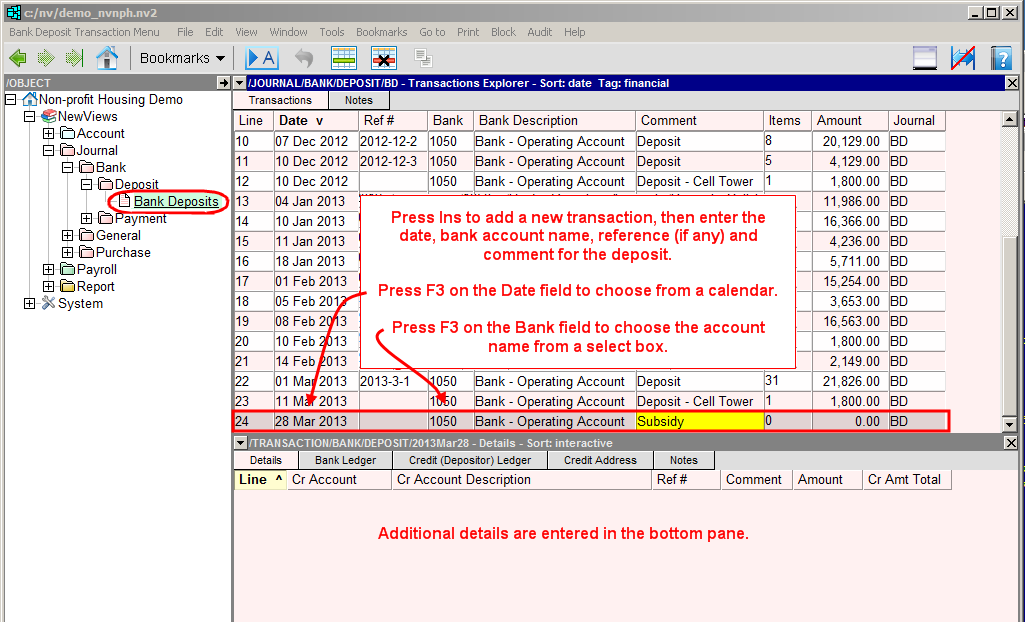Open the Tools menu

(x=331, y=31)
